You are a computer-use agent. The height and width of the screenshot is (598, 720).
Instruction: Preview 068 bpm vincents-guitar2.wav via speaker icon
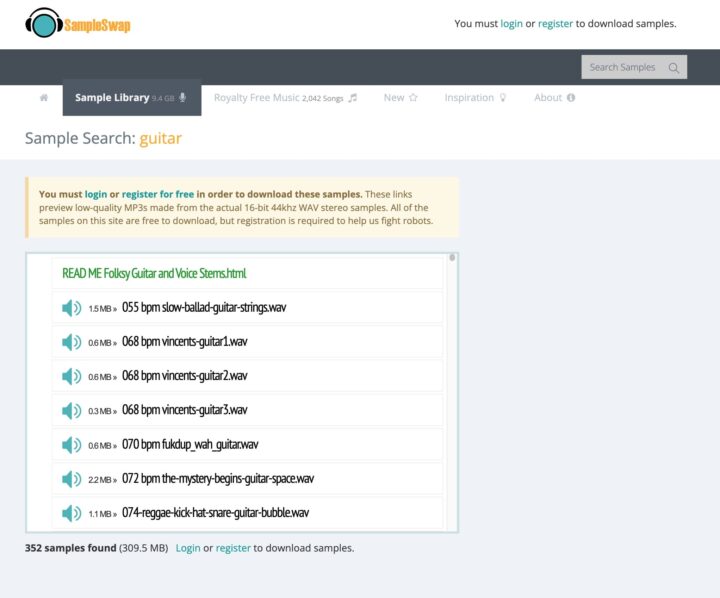pyautogui.click(x=72, y=376)
